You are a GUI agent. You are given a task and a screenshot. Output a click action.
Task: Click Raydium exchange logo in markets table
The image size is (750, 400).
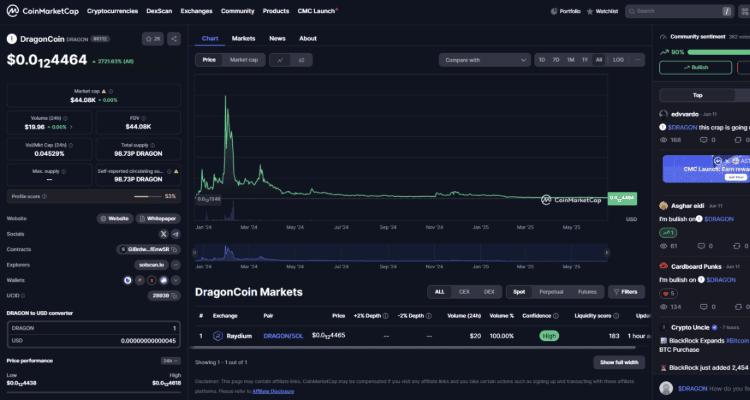[218, 336]
